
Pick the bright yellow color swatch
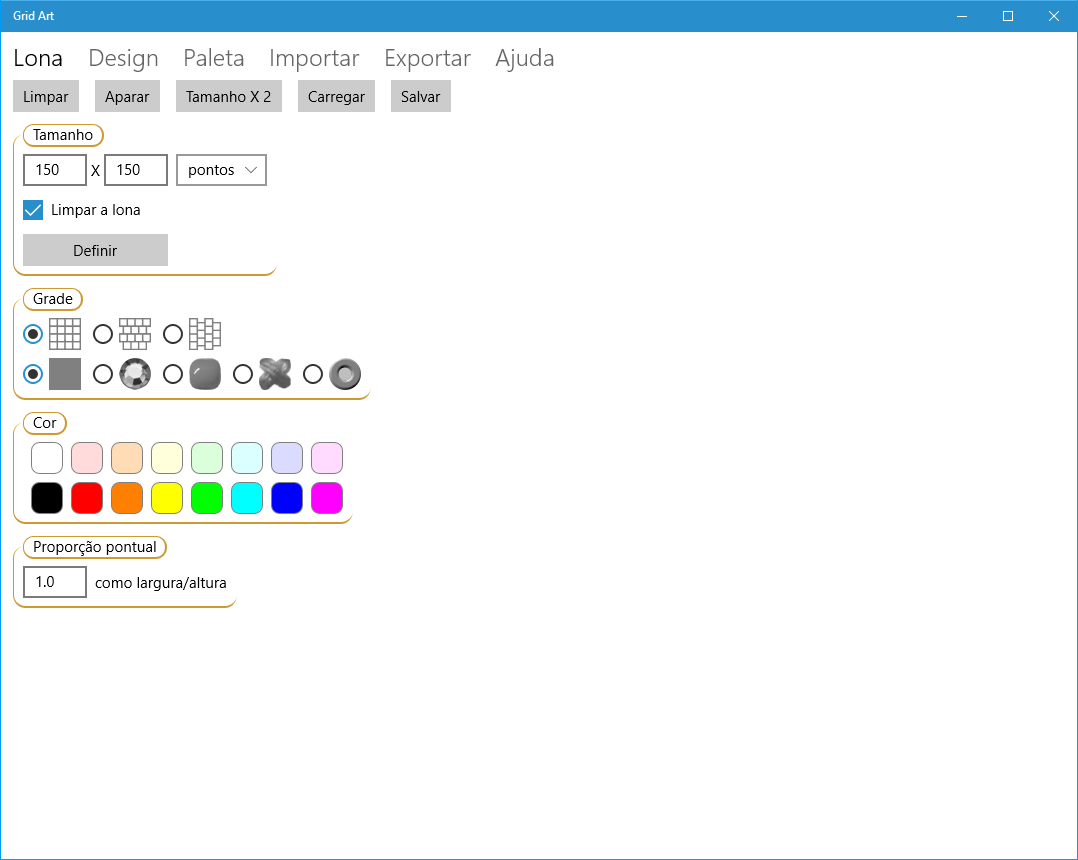pos(167,498)
